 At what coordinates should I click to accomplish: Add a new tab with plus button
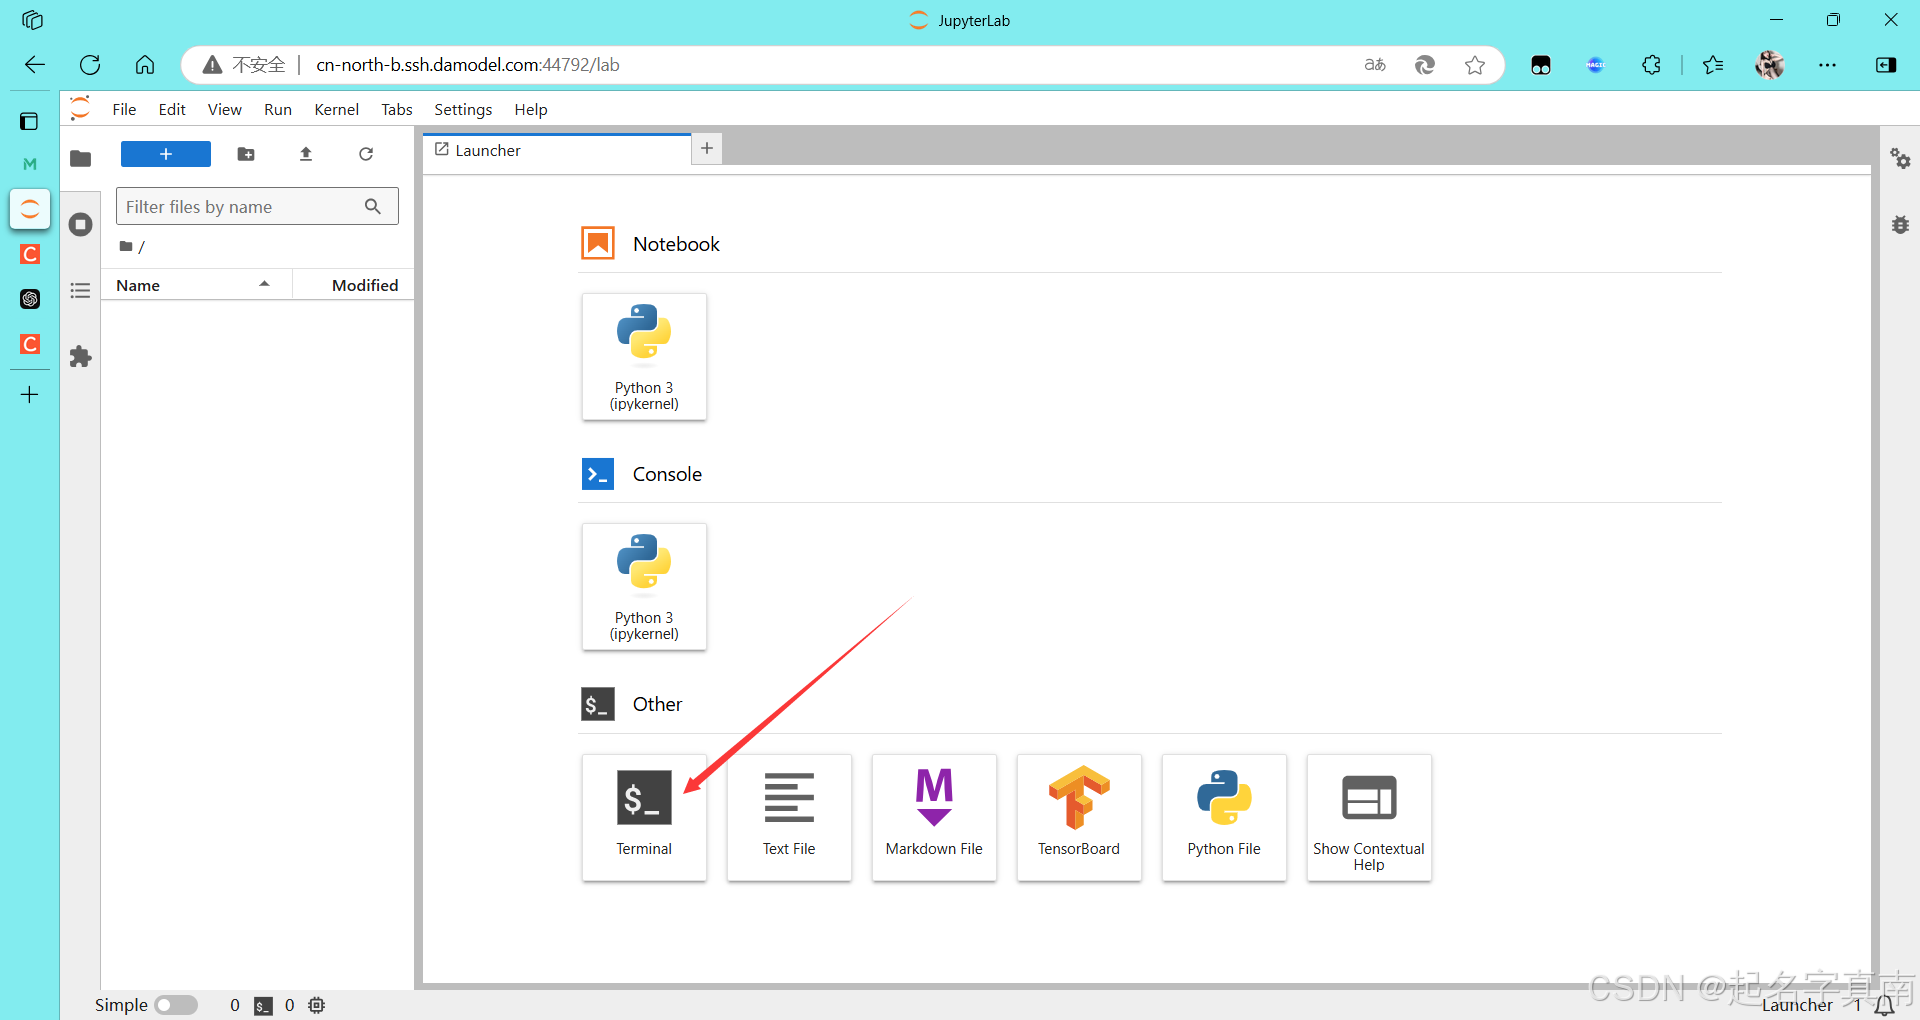[707, 148]
